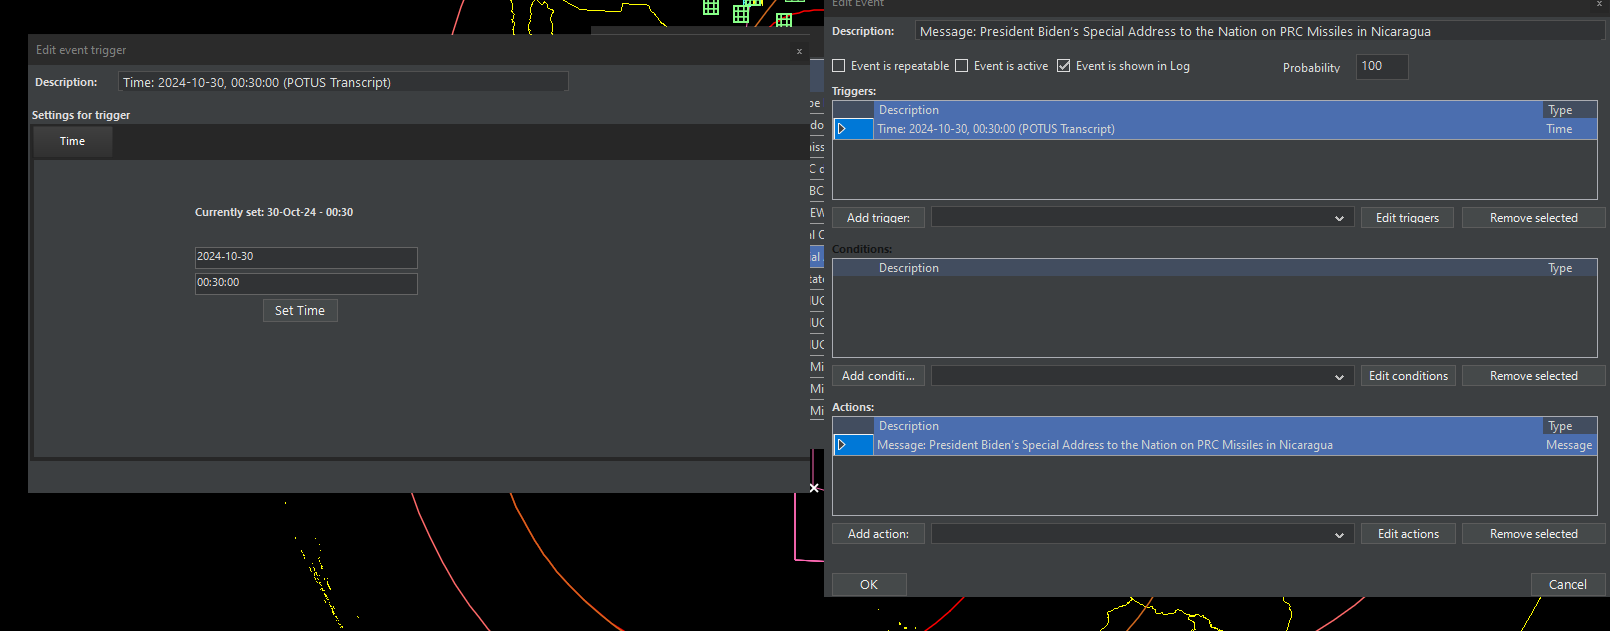Click Edit actions button
This screenshot has height=631, width=1610.
point(1407,534)
